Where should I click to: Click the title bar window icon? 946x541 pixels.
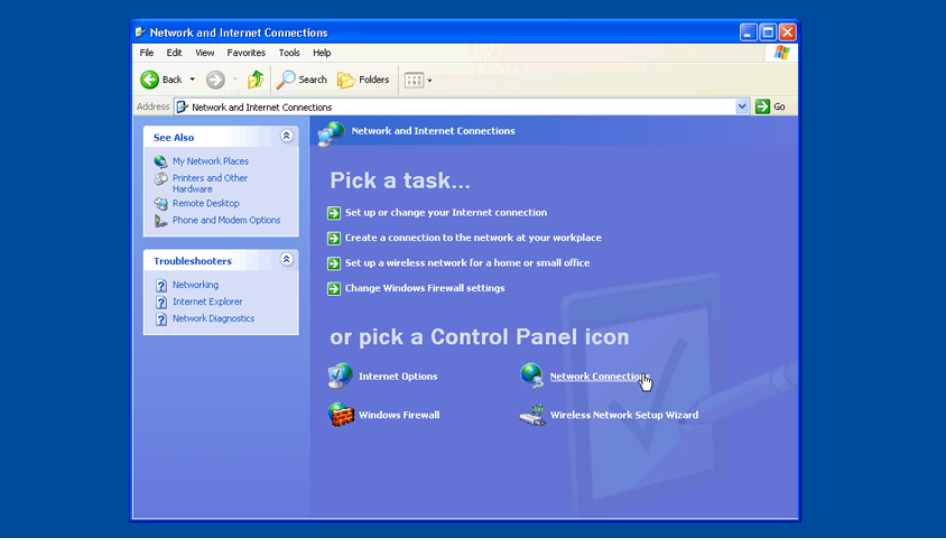pos(140,33)
